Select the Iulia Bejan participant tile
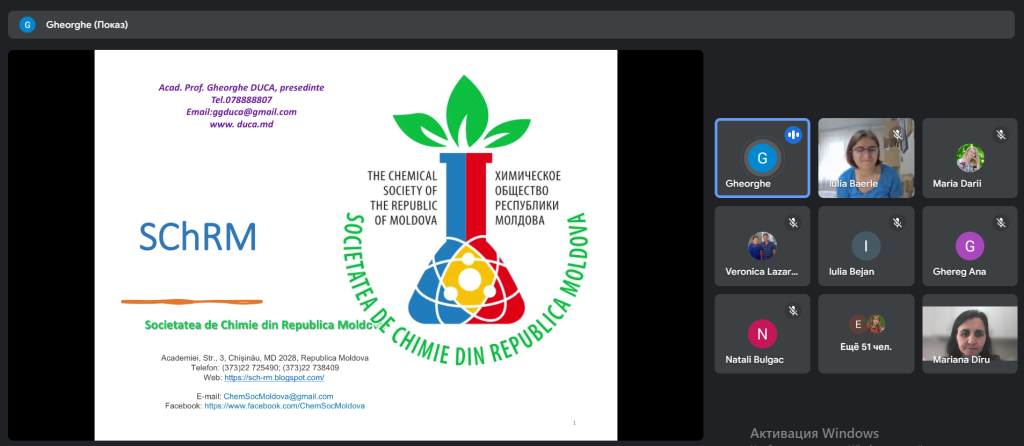1024x446 pixels. (x=866, y=246)
